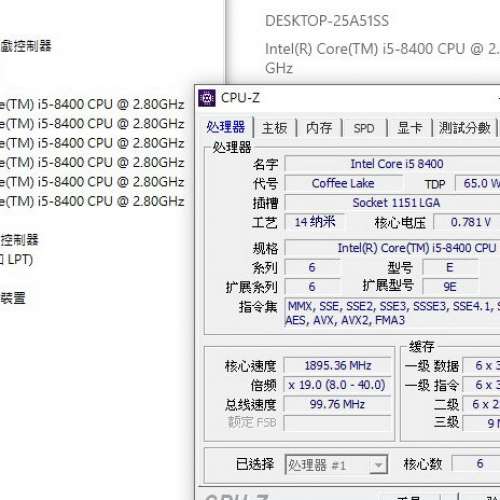Viewport: 500px width, 500px height.
Task: Click the 规格 specification field
Action: [x=393, y=248]
